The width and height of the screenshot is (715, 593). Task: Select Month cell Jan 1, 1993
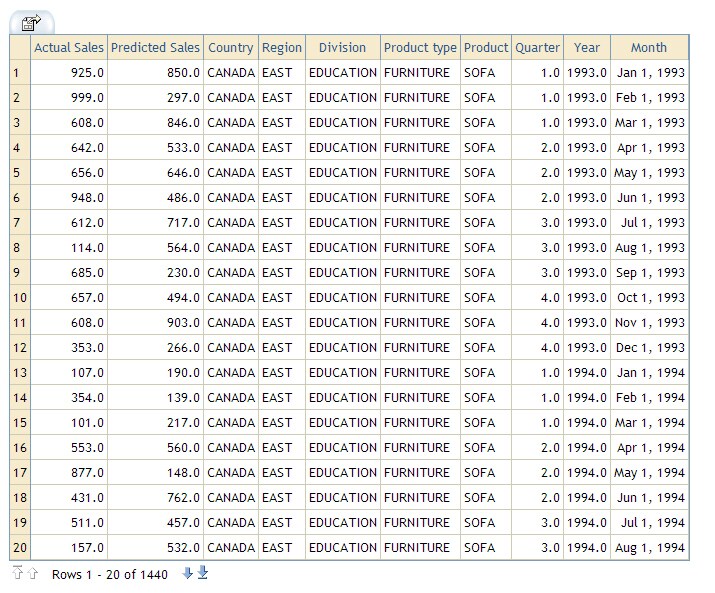pyautogui.click(x=649, y=73)
